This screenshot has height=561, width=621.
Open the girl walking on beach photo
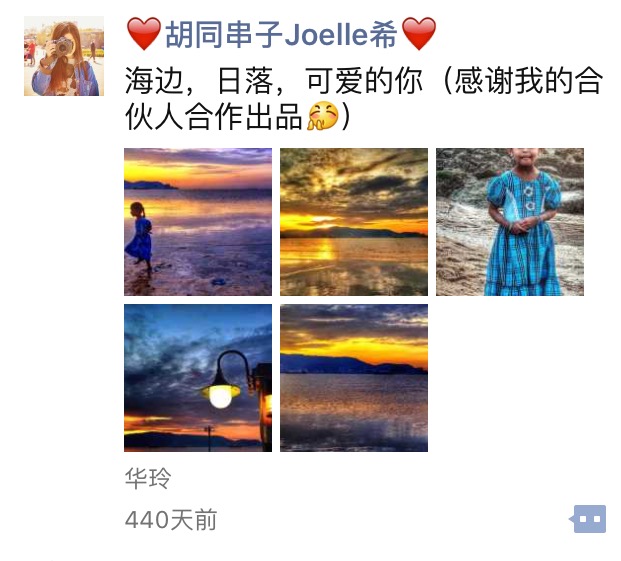[x=198, y=222]
